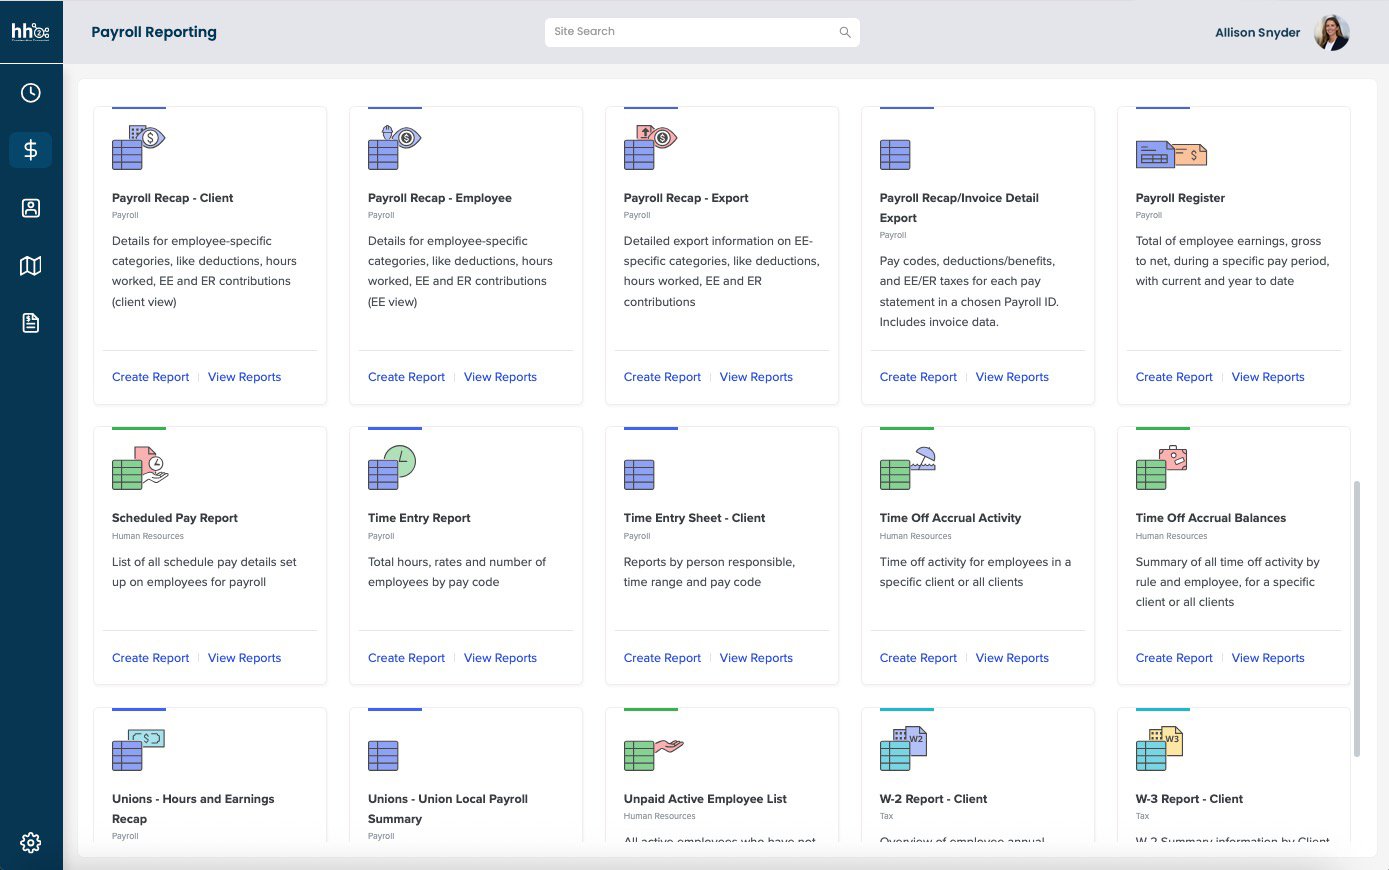
Task: Click the map icon in sidebar
Action: 31,265
